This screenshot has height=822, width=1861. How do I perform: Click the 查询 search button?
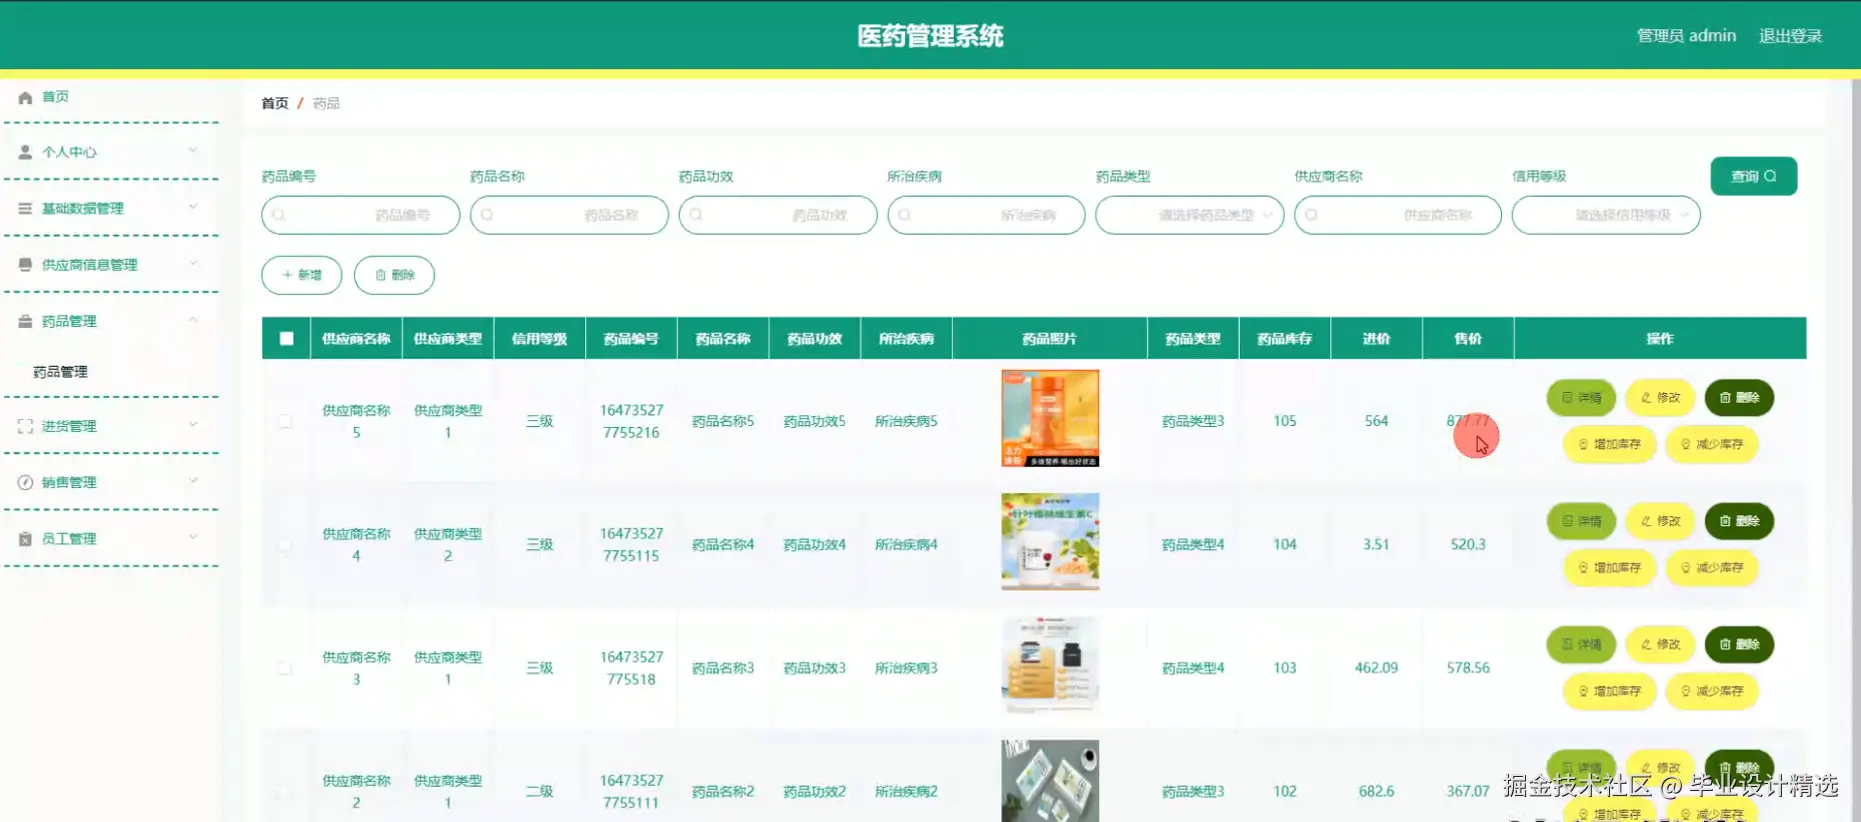(1754, 176)
